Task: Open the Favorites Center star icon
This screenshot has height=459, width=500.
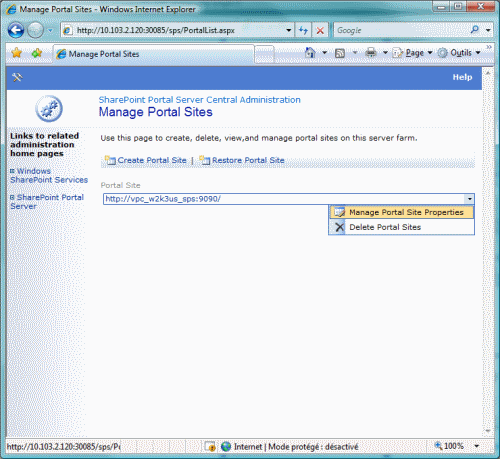Action: coord(16,53)
